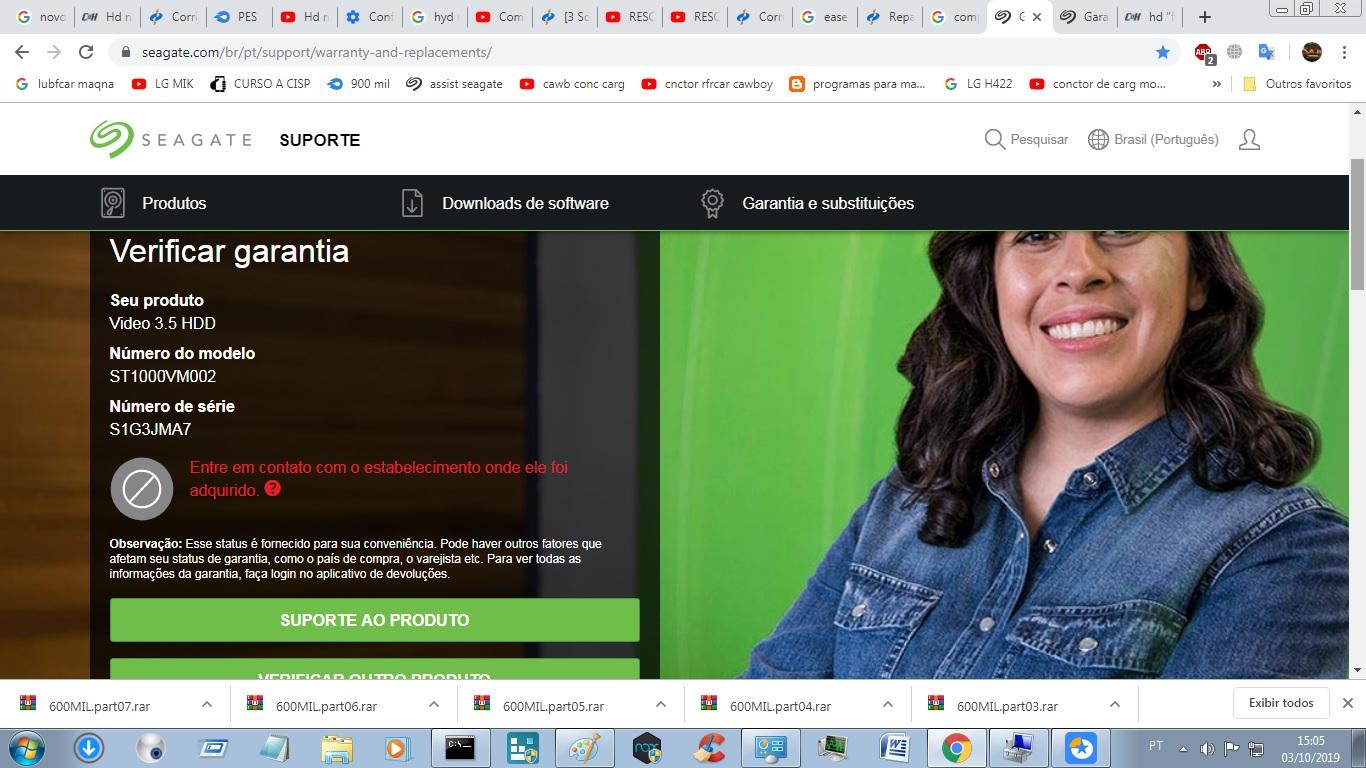Click the user account profile icon
Screen dimensions: 1366x768
coord(1249,139)
